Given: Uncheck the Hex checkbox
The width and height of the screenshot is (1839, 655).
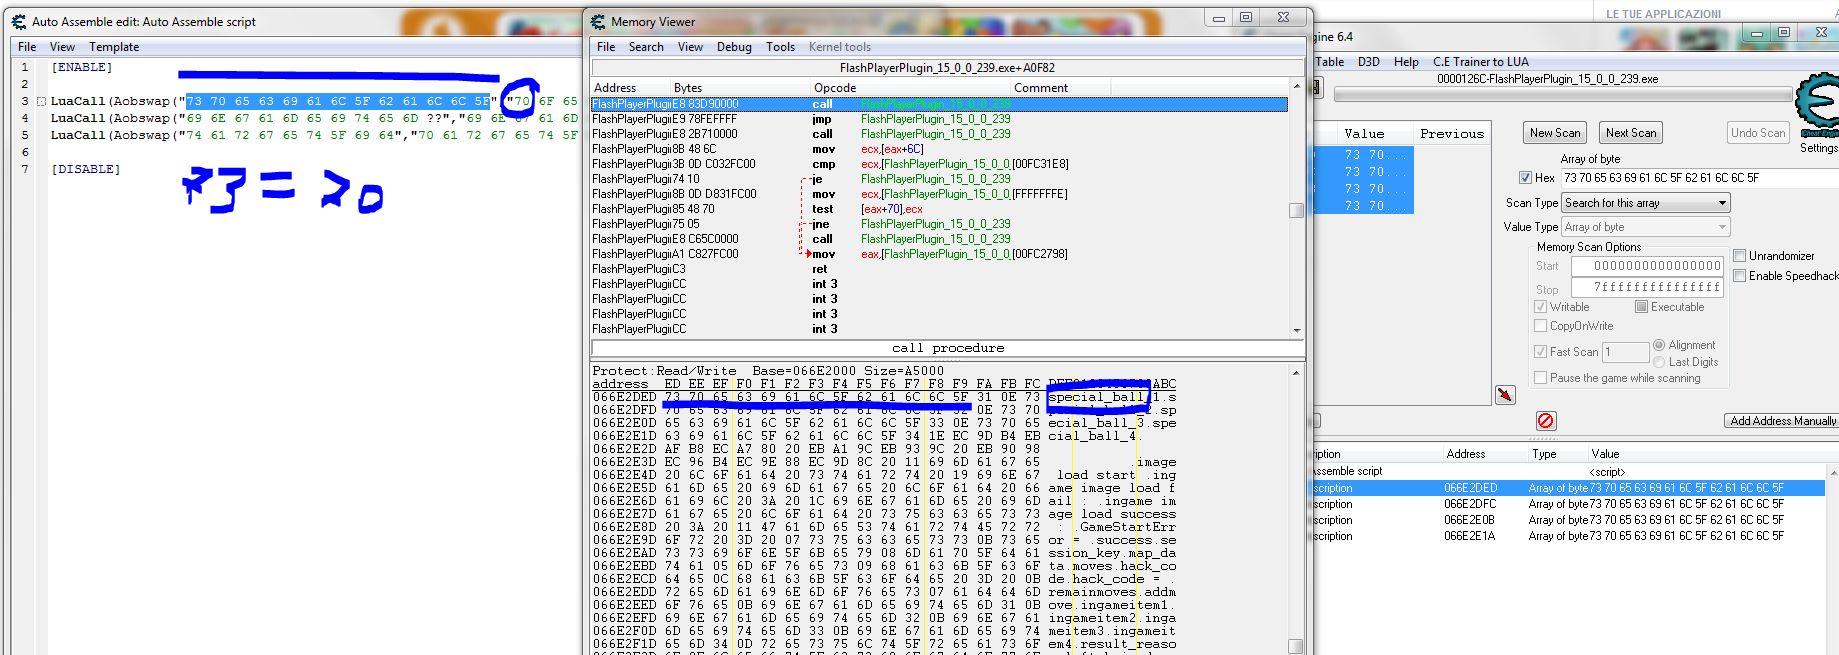Looking at the screenshot, I should [x=1525, y=178].
